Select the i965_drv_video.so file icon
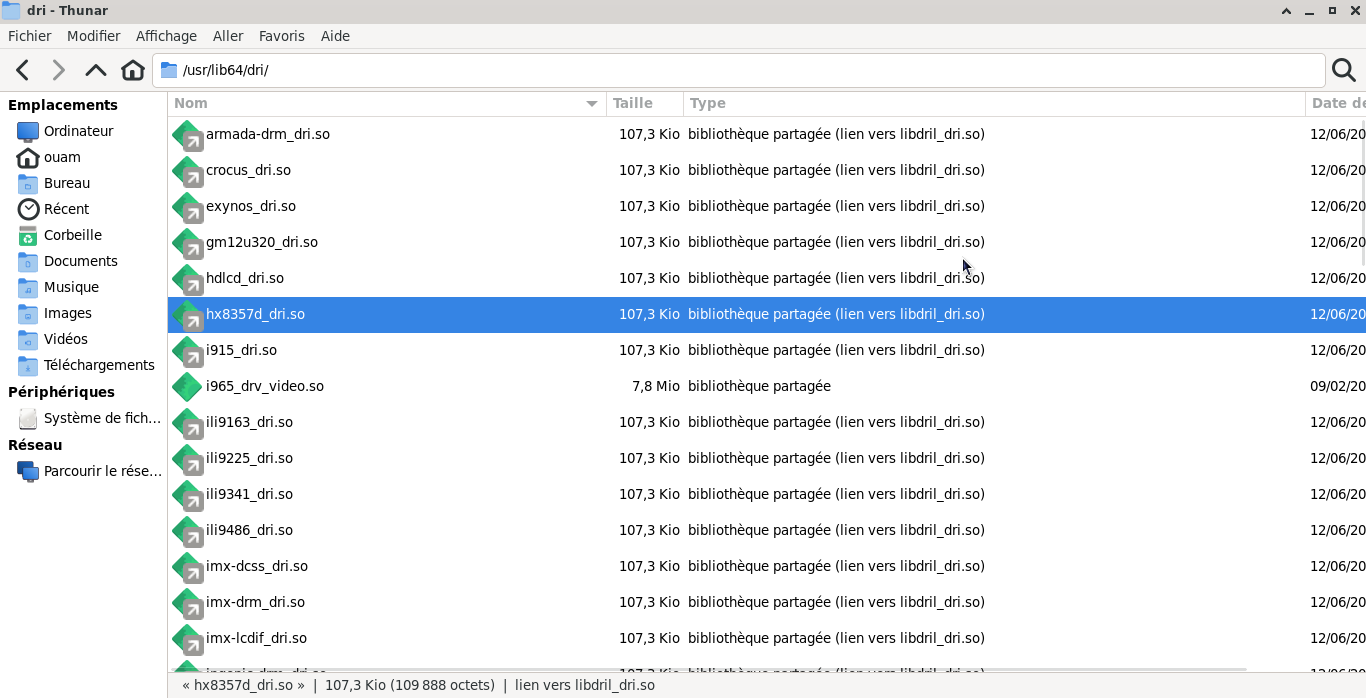 [x=187, y=386]
